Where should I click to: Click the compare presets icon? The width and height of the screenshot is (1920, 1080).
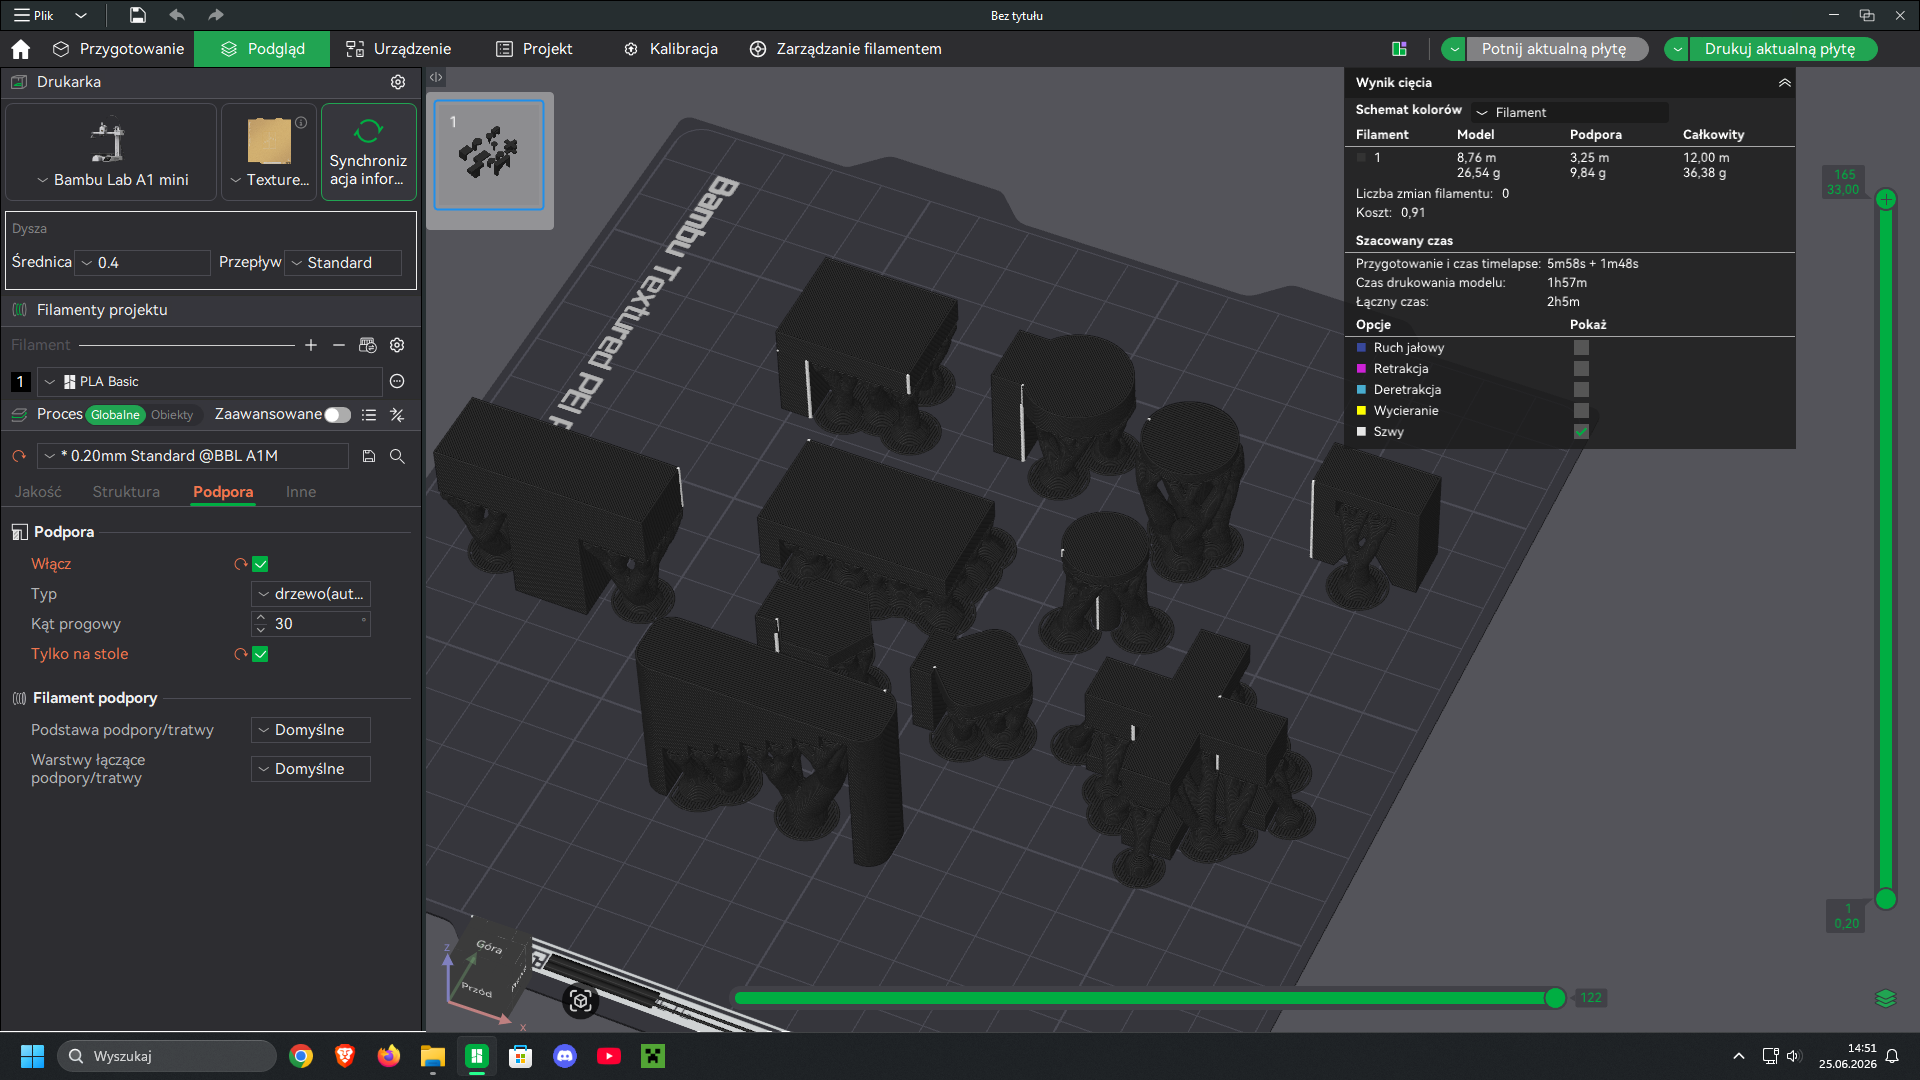(x=397, y=415)
